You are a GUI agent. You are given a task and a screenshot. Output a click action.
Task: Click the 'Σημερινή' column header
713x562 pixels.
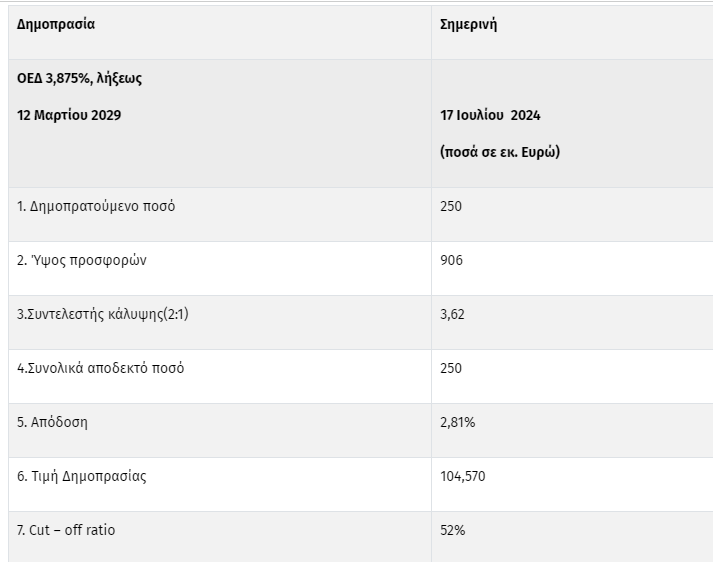point(469,24)
